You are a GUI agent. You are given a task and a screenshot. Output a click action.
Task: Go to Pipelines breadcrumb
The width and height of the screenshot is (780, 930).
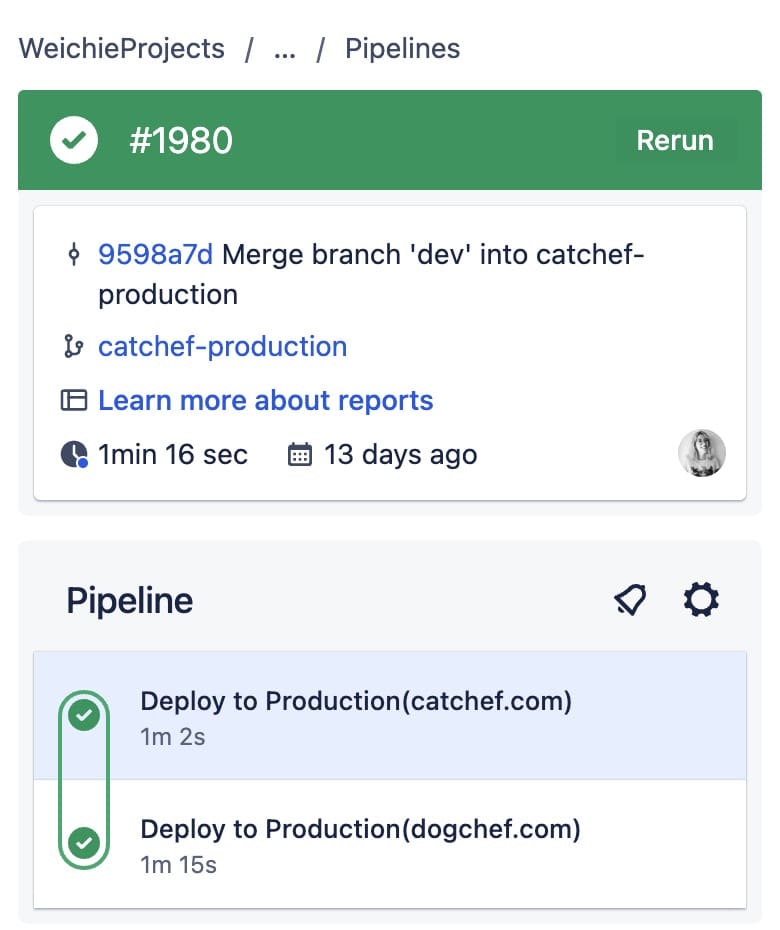point(402,49)
